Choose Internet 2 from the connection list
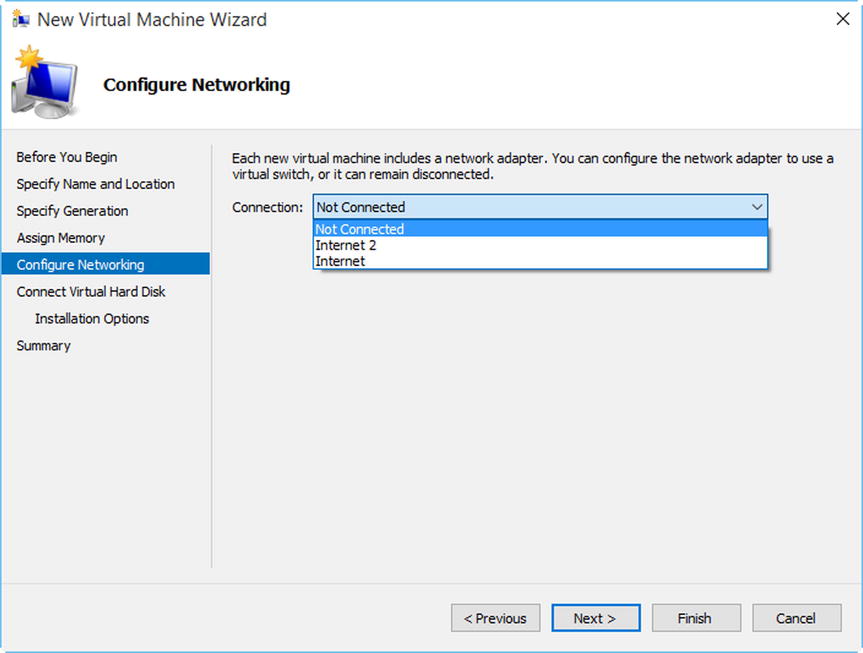 point(540,245)
